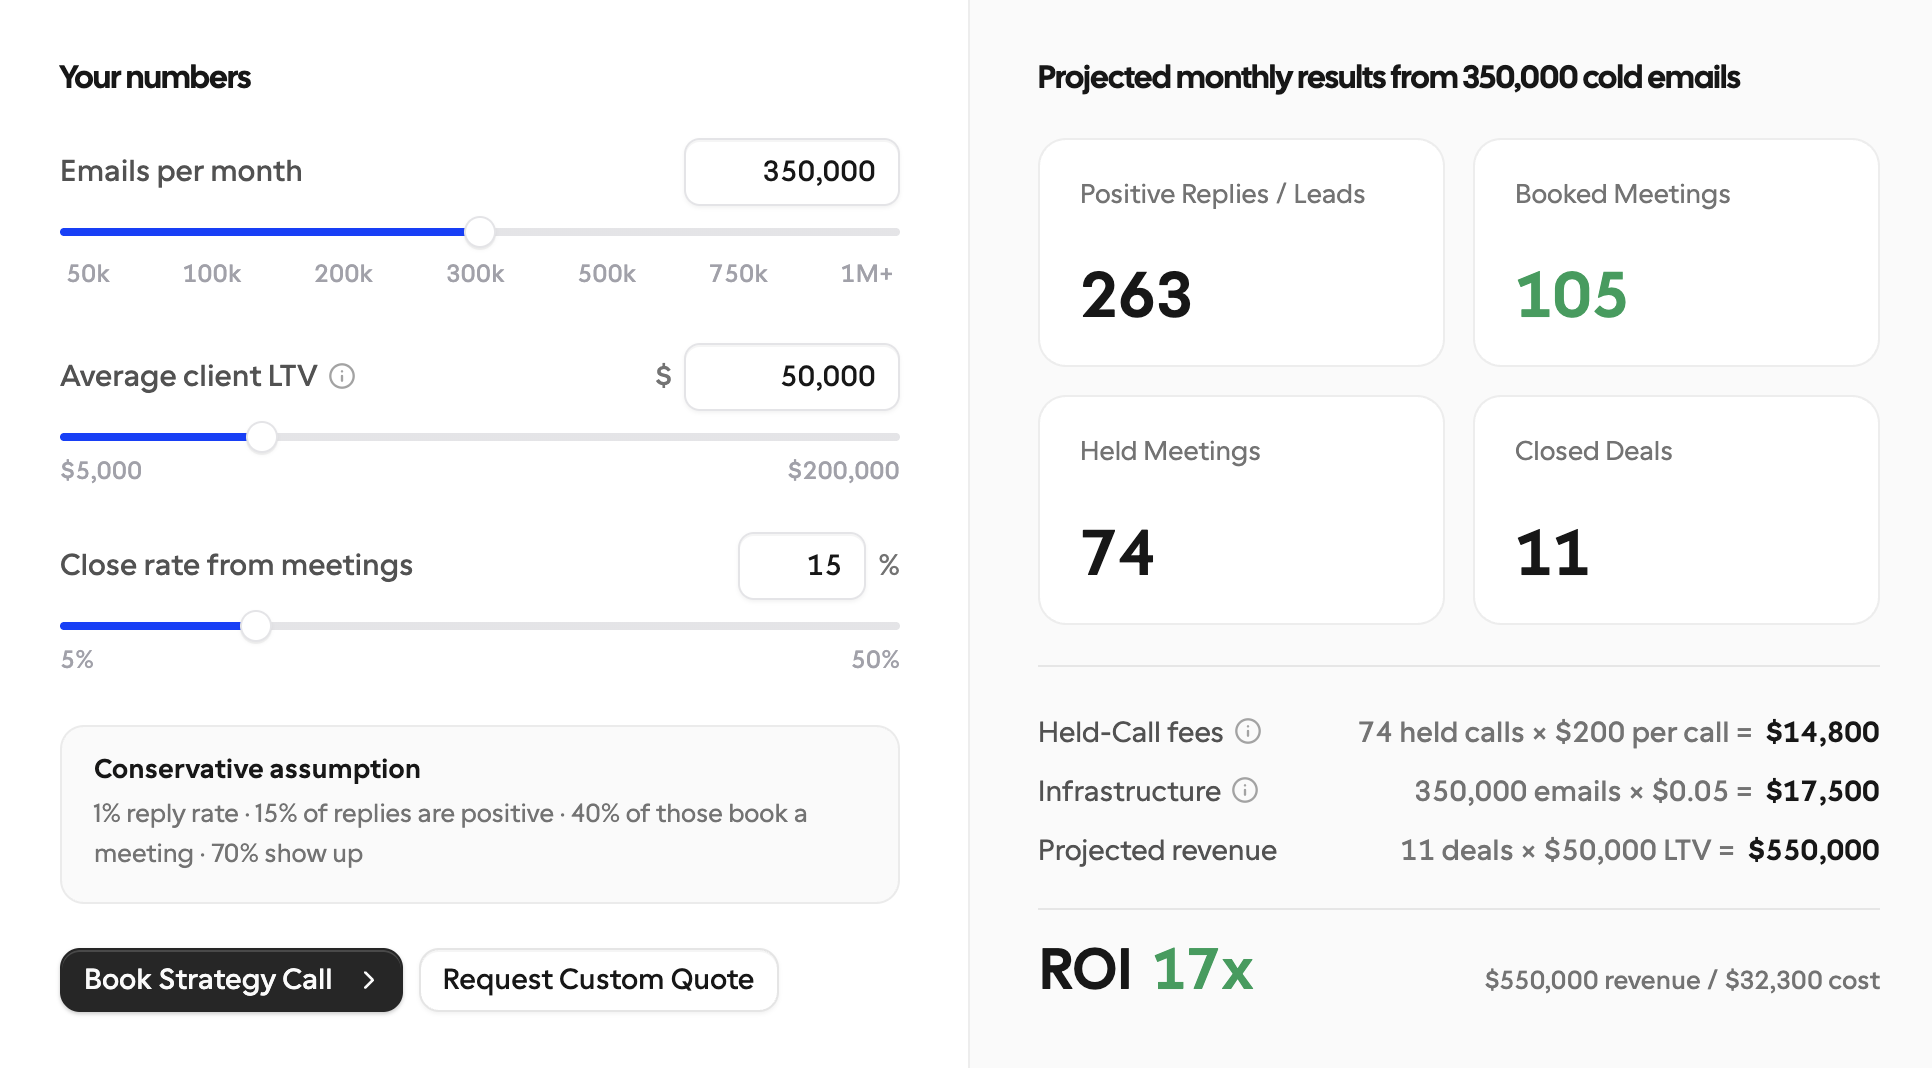Focus the Close rate percent input field

[801, 566]
